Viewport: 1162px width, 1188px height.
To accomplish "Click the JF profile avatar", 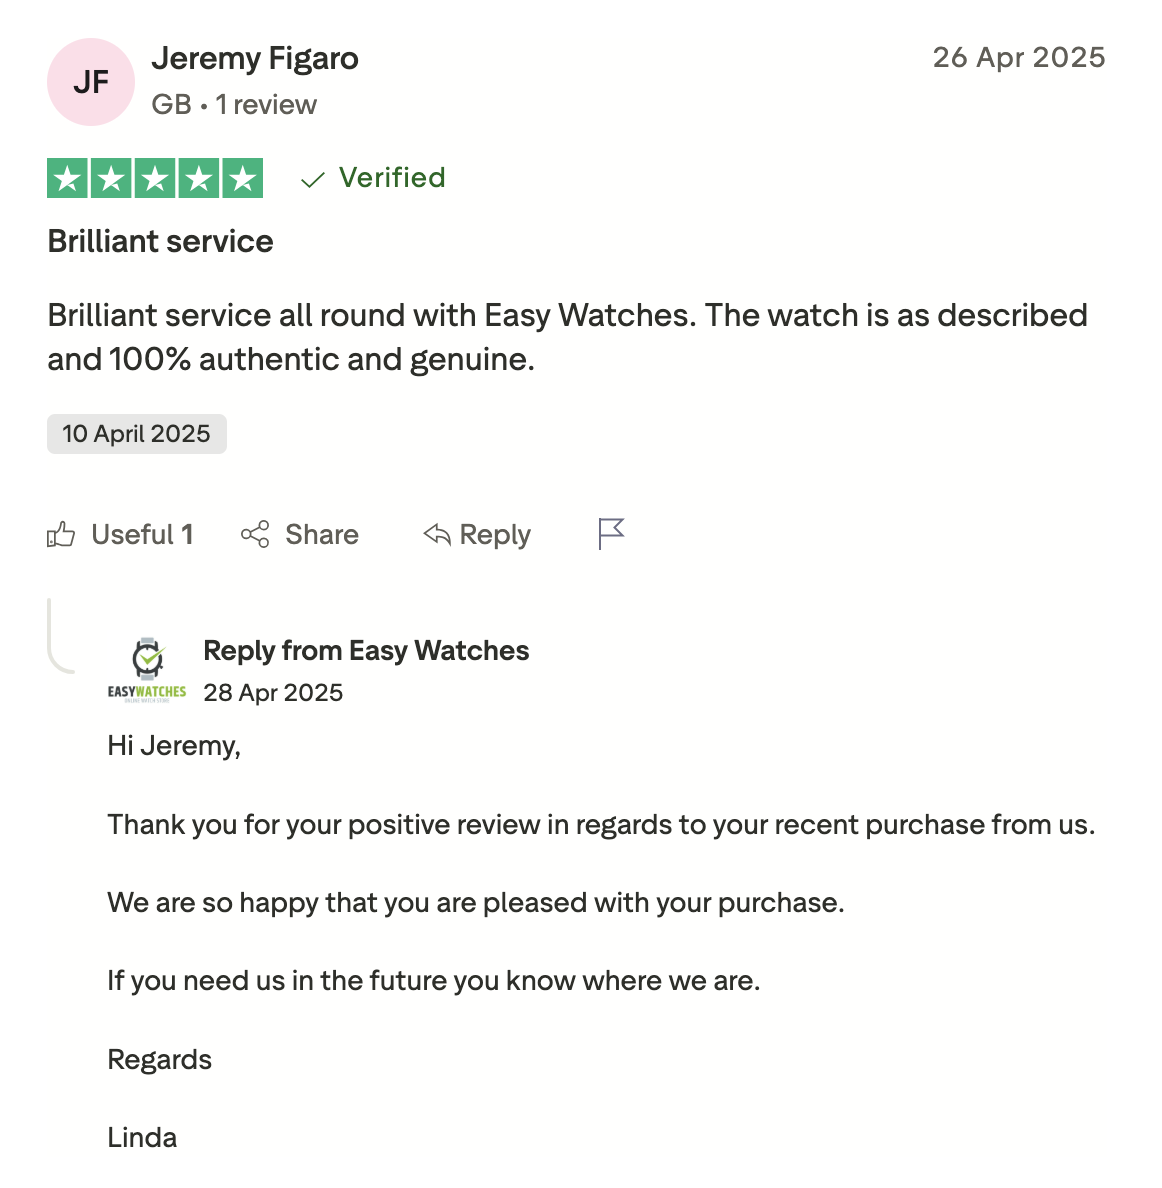I will coord(91,82).
